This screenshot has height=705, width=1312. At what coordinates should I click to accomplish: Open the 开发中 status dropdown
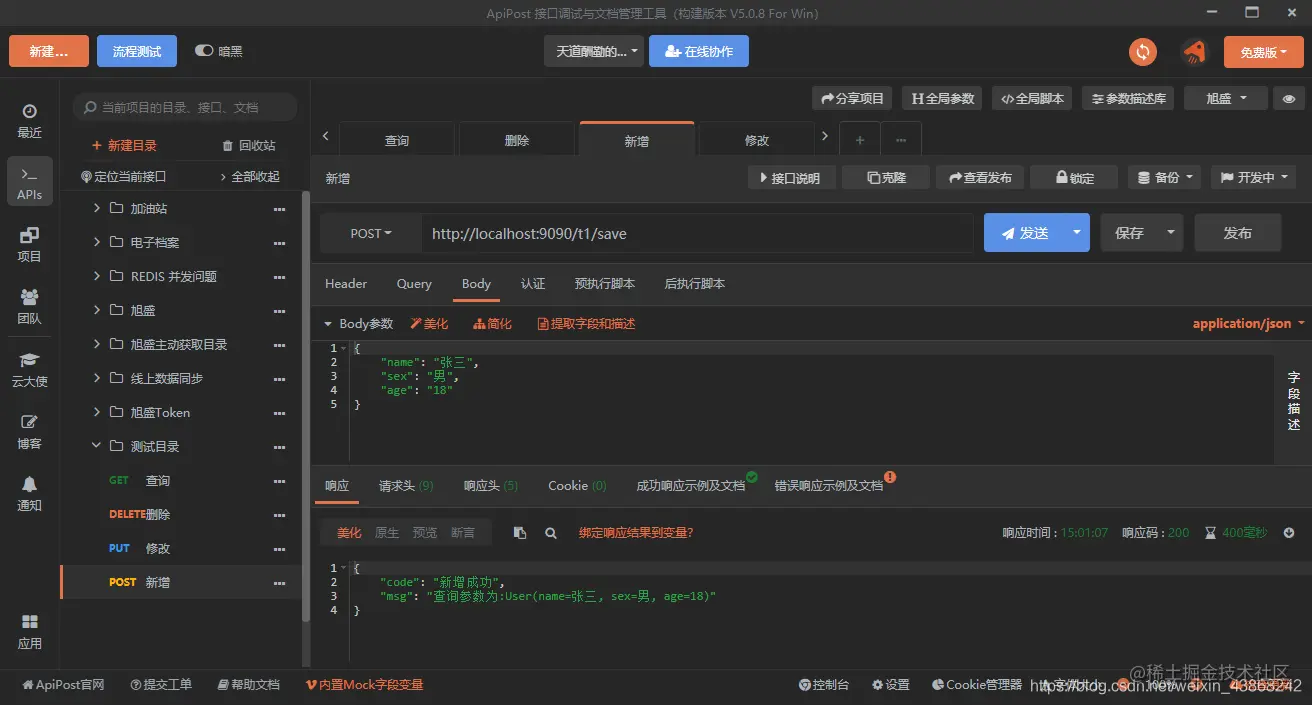click(1253, 178)
